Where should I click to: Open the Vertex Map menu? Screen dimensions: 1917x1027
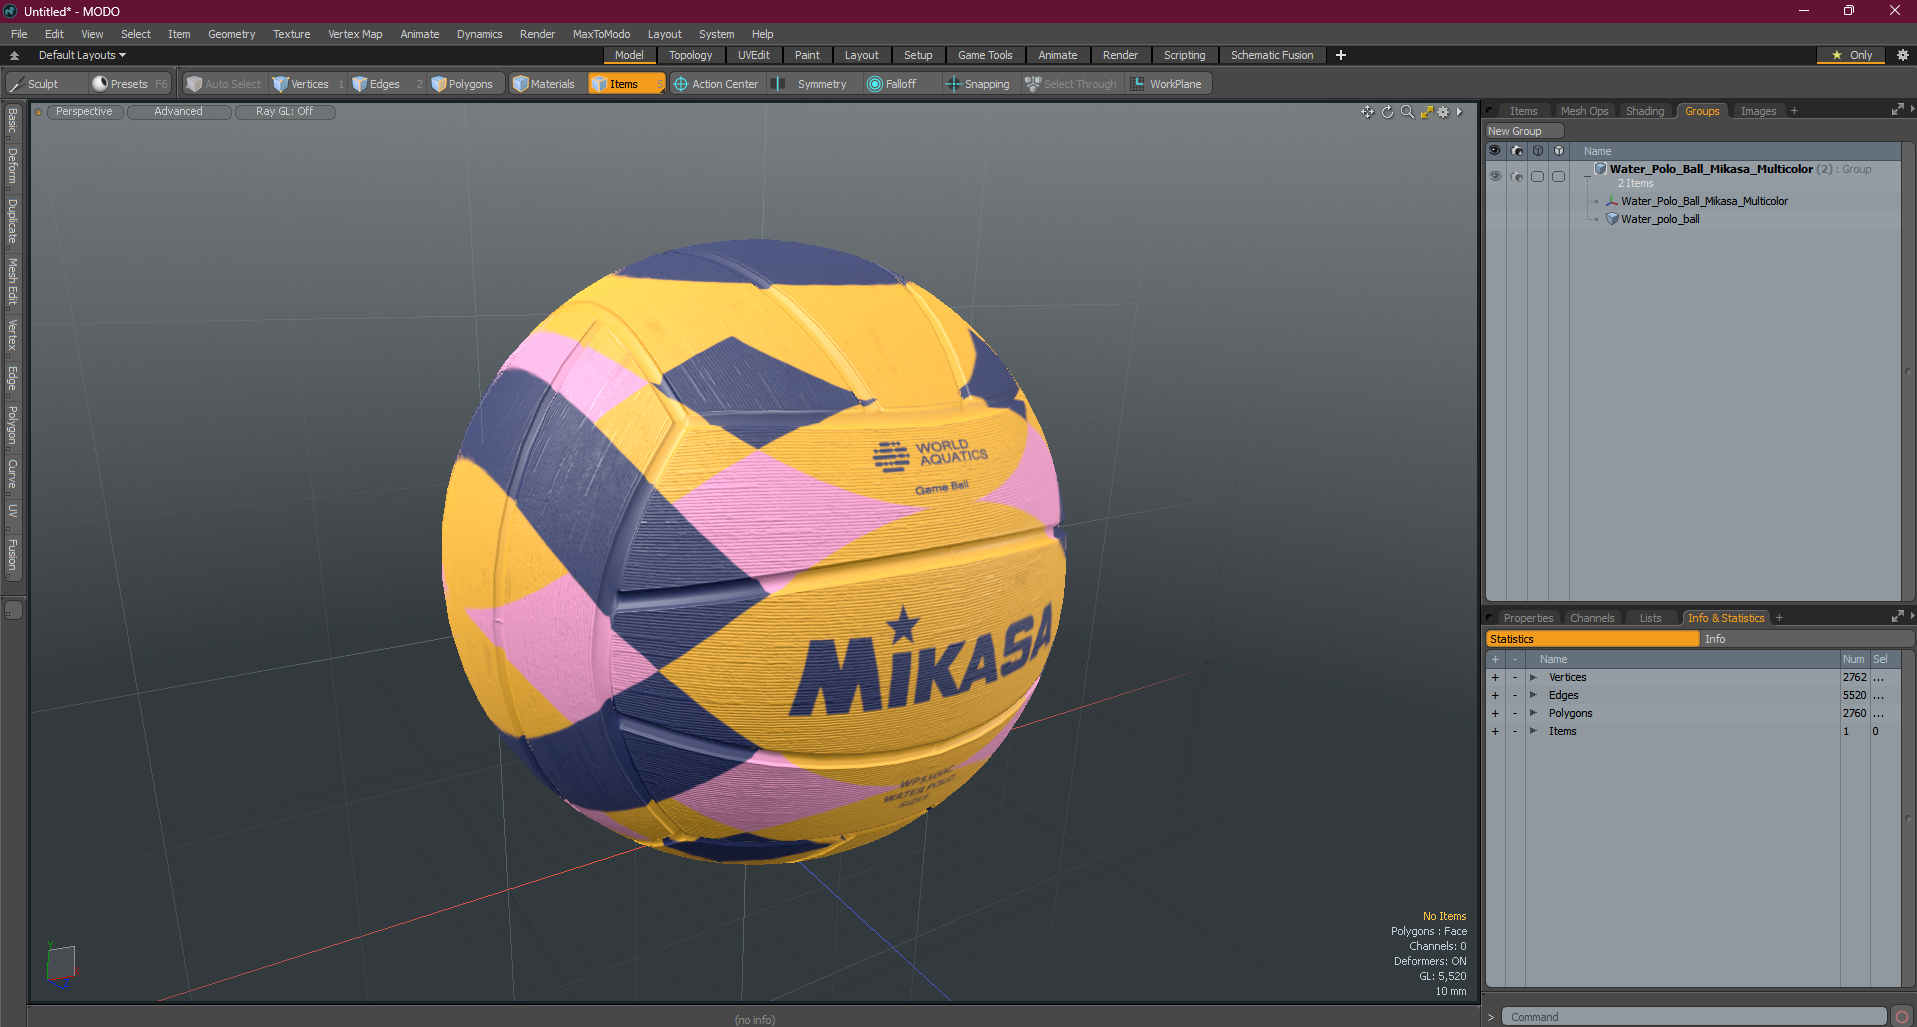(x=355, y=34)
